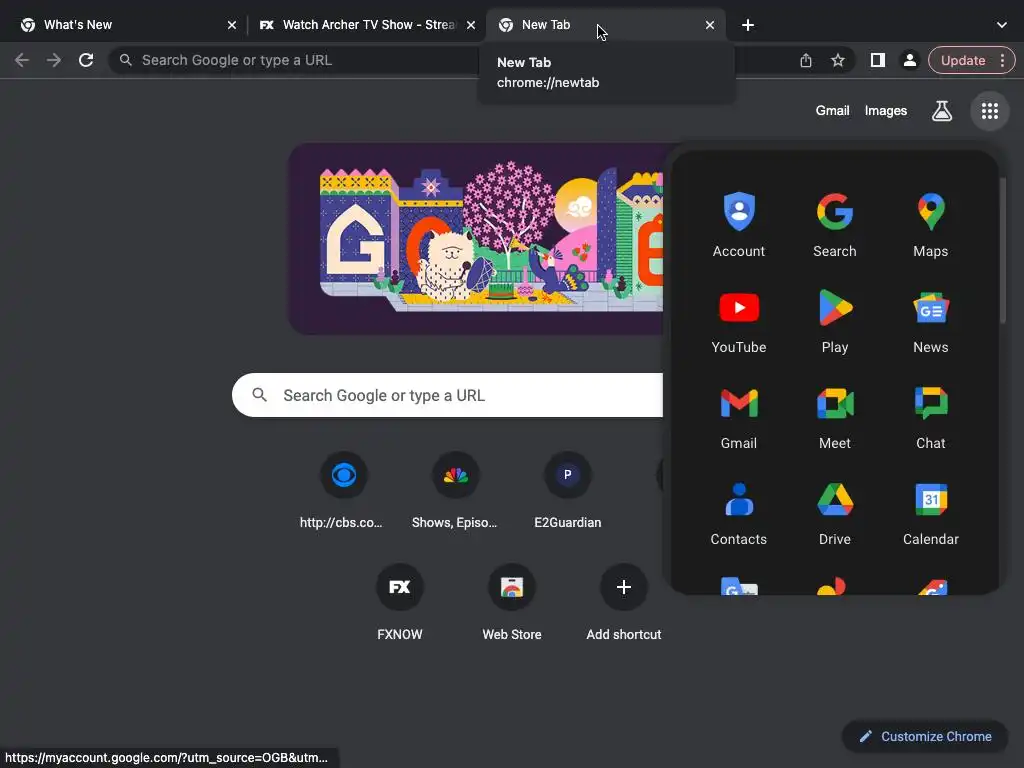Share this page icon in address bar
The height and width of the screenshot is (768, 1024).
(x=806, y=60)
